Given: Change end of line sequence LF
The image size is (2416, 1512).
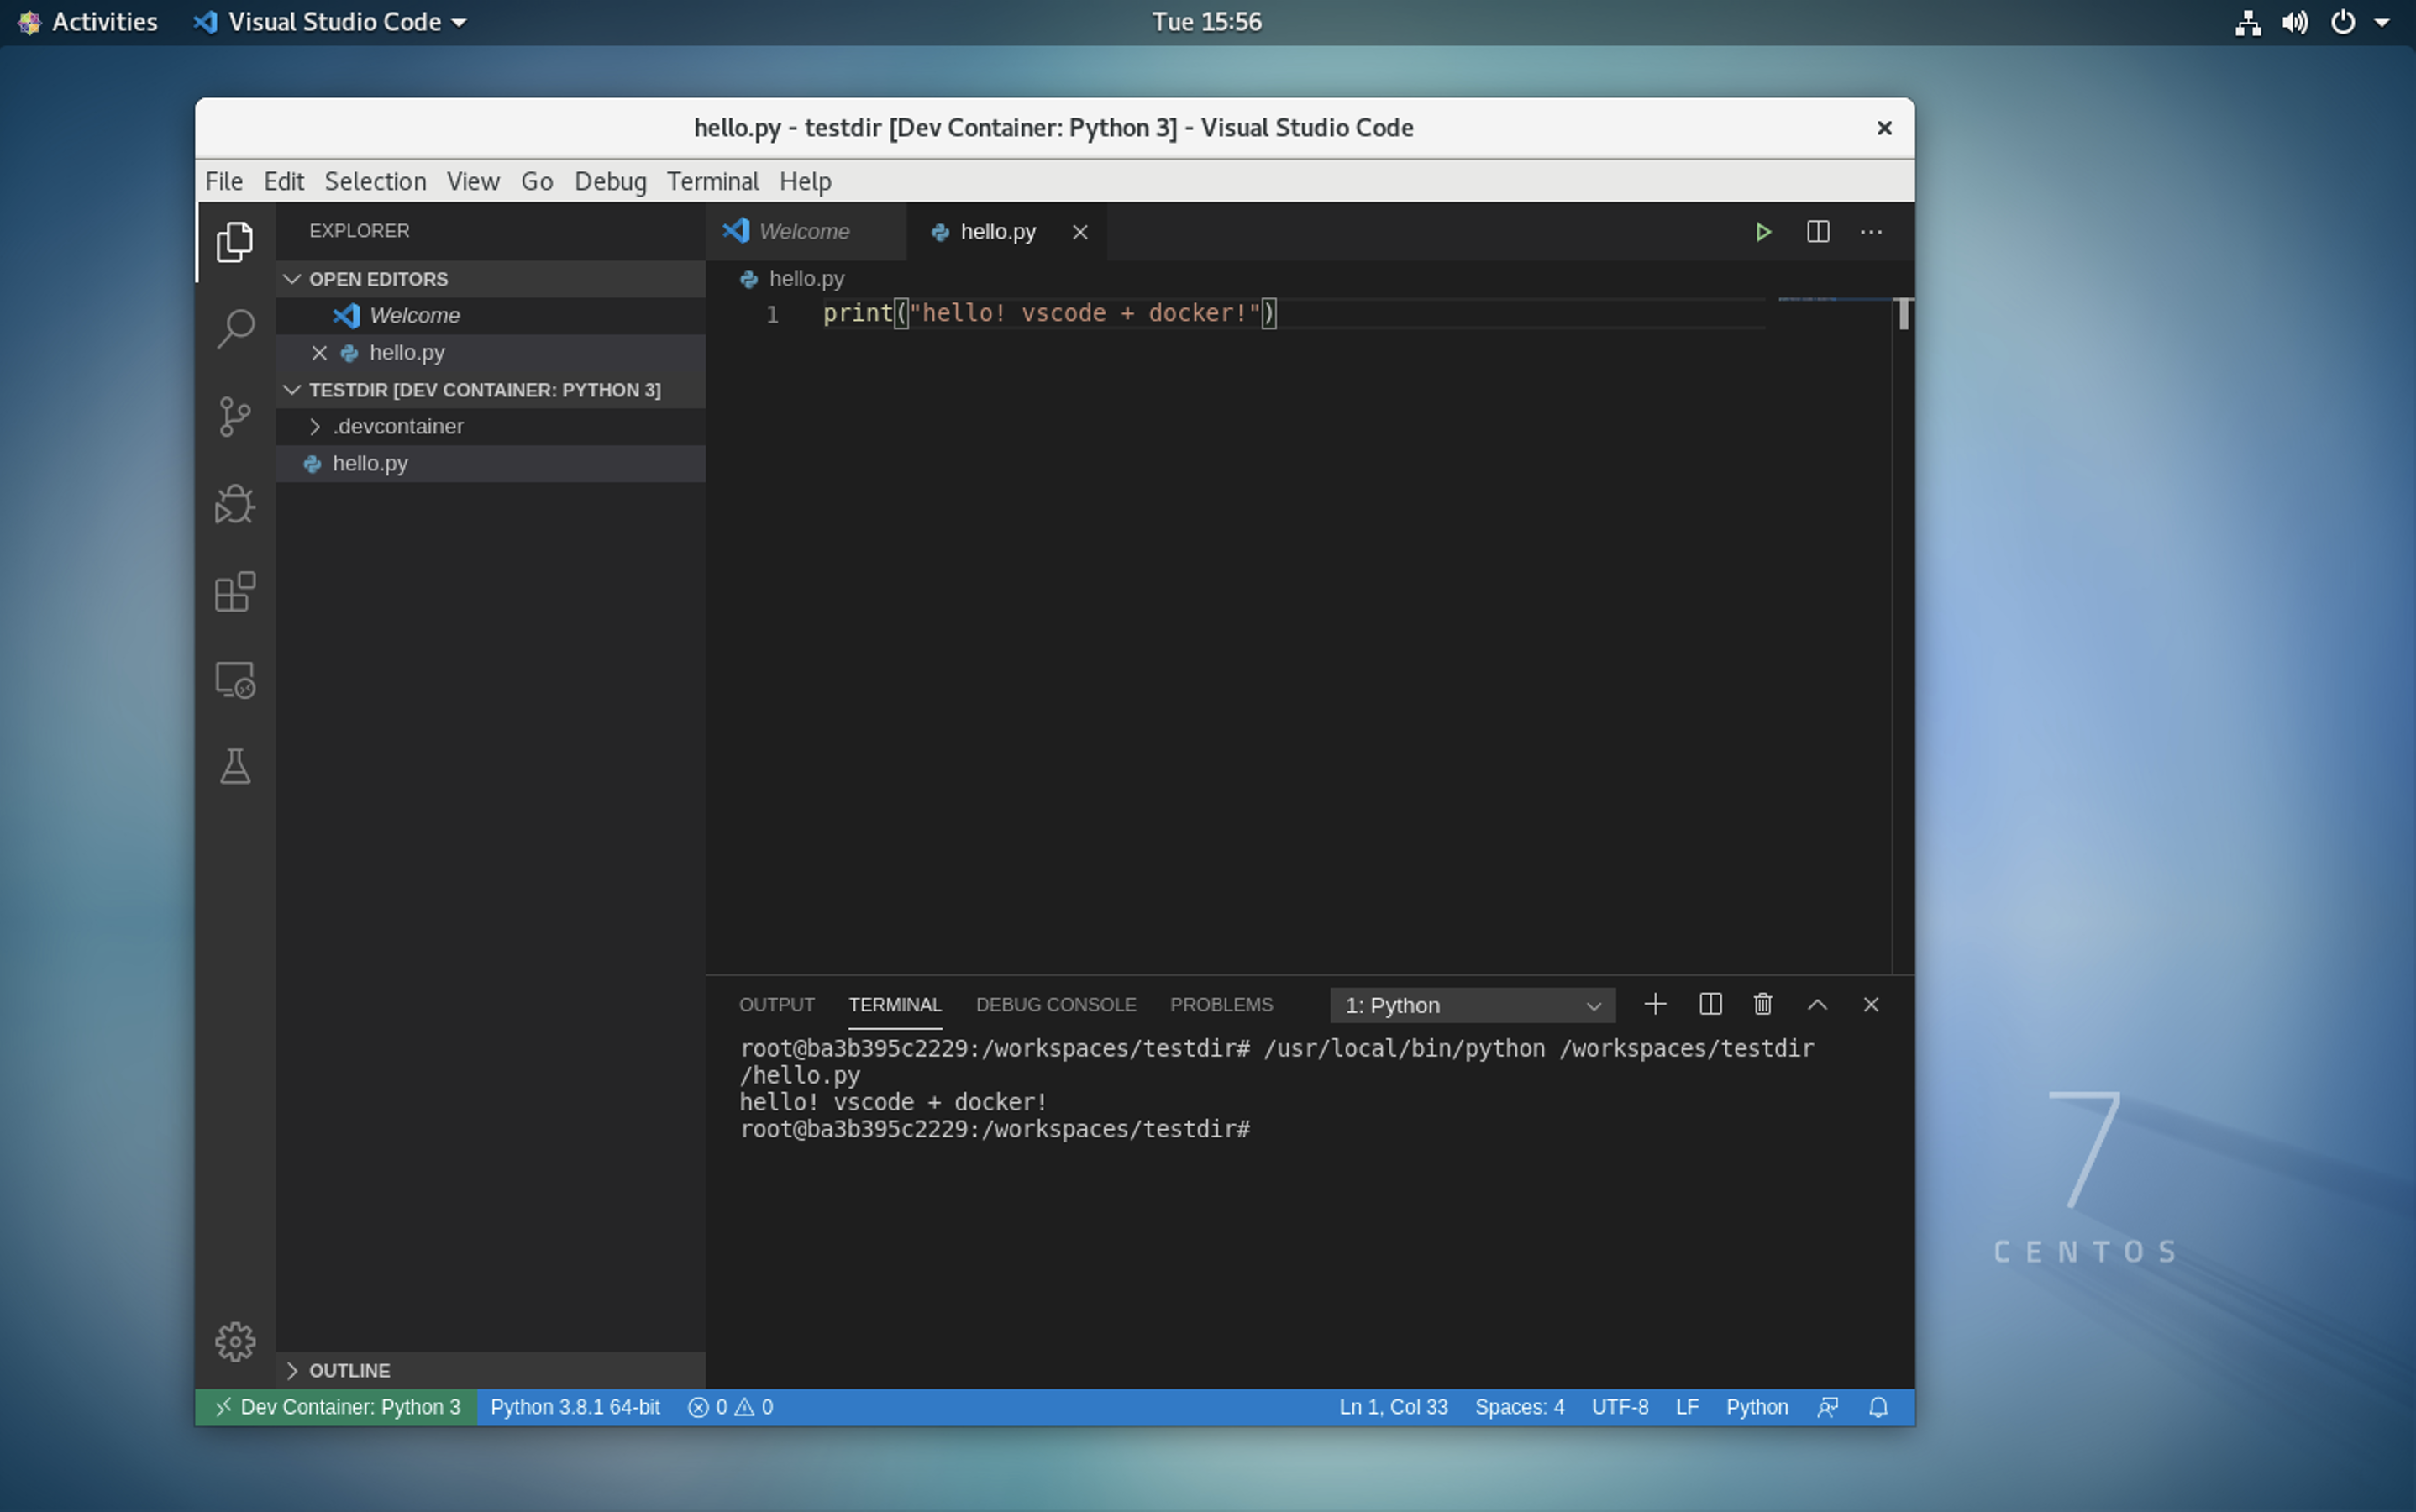Looking at the screenshot, I should [1687, 1407].
